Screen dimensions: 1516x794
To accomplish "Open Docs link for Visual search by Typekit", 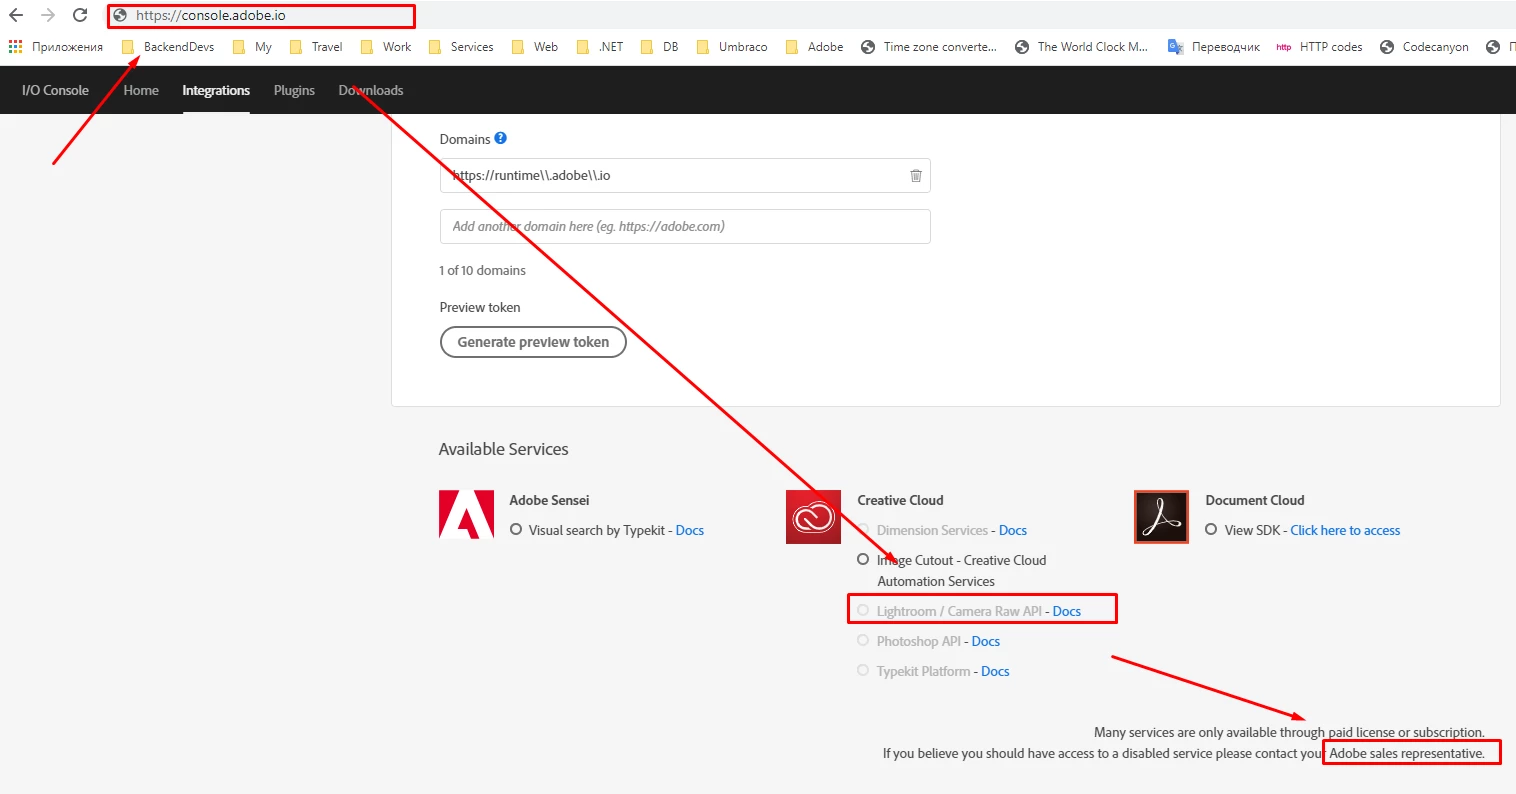I will pos(690,530).
